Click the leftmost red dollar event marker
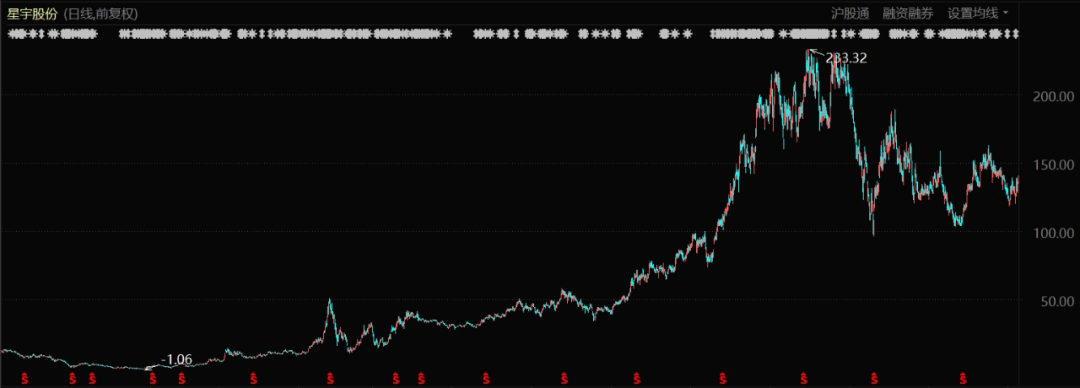 25,378
